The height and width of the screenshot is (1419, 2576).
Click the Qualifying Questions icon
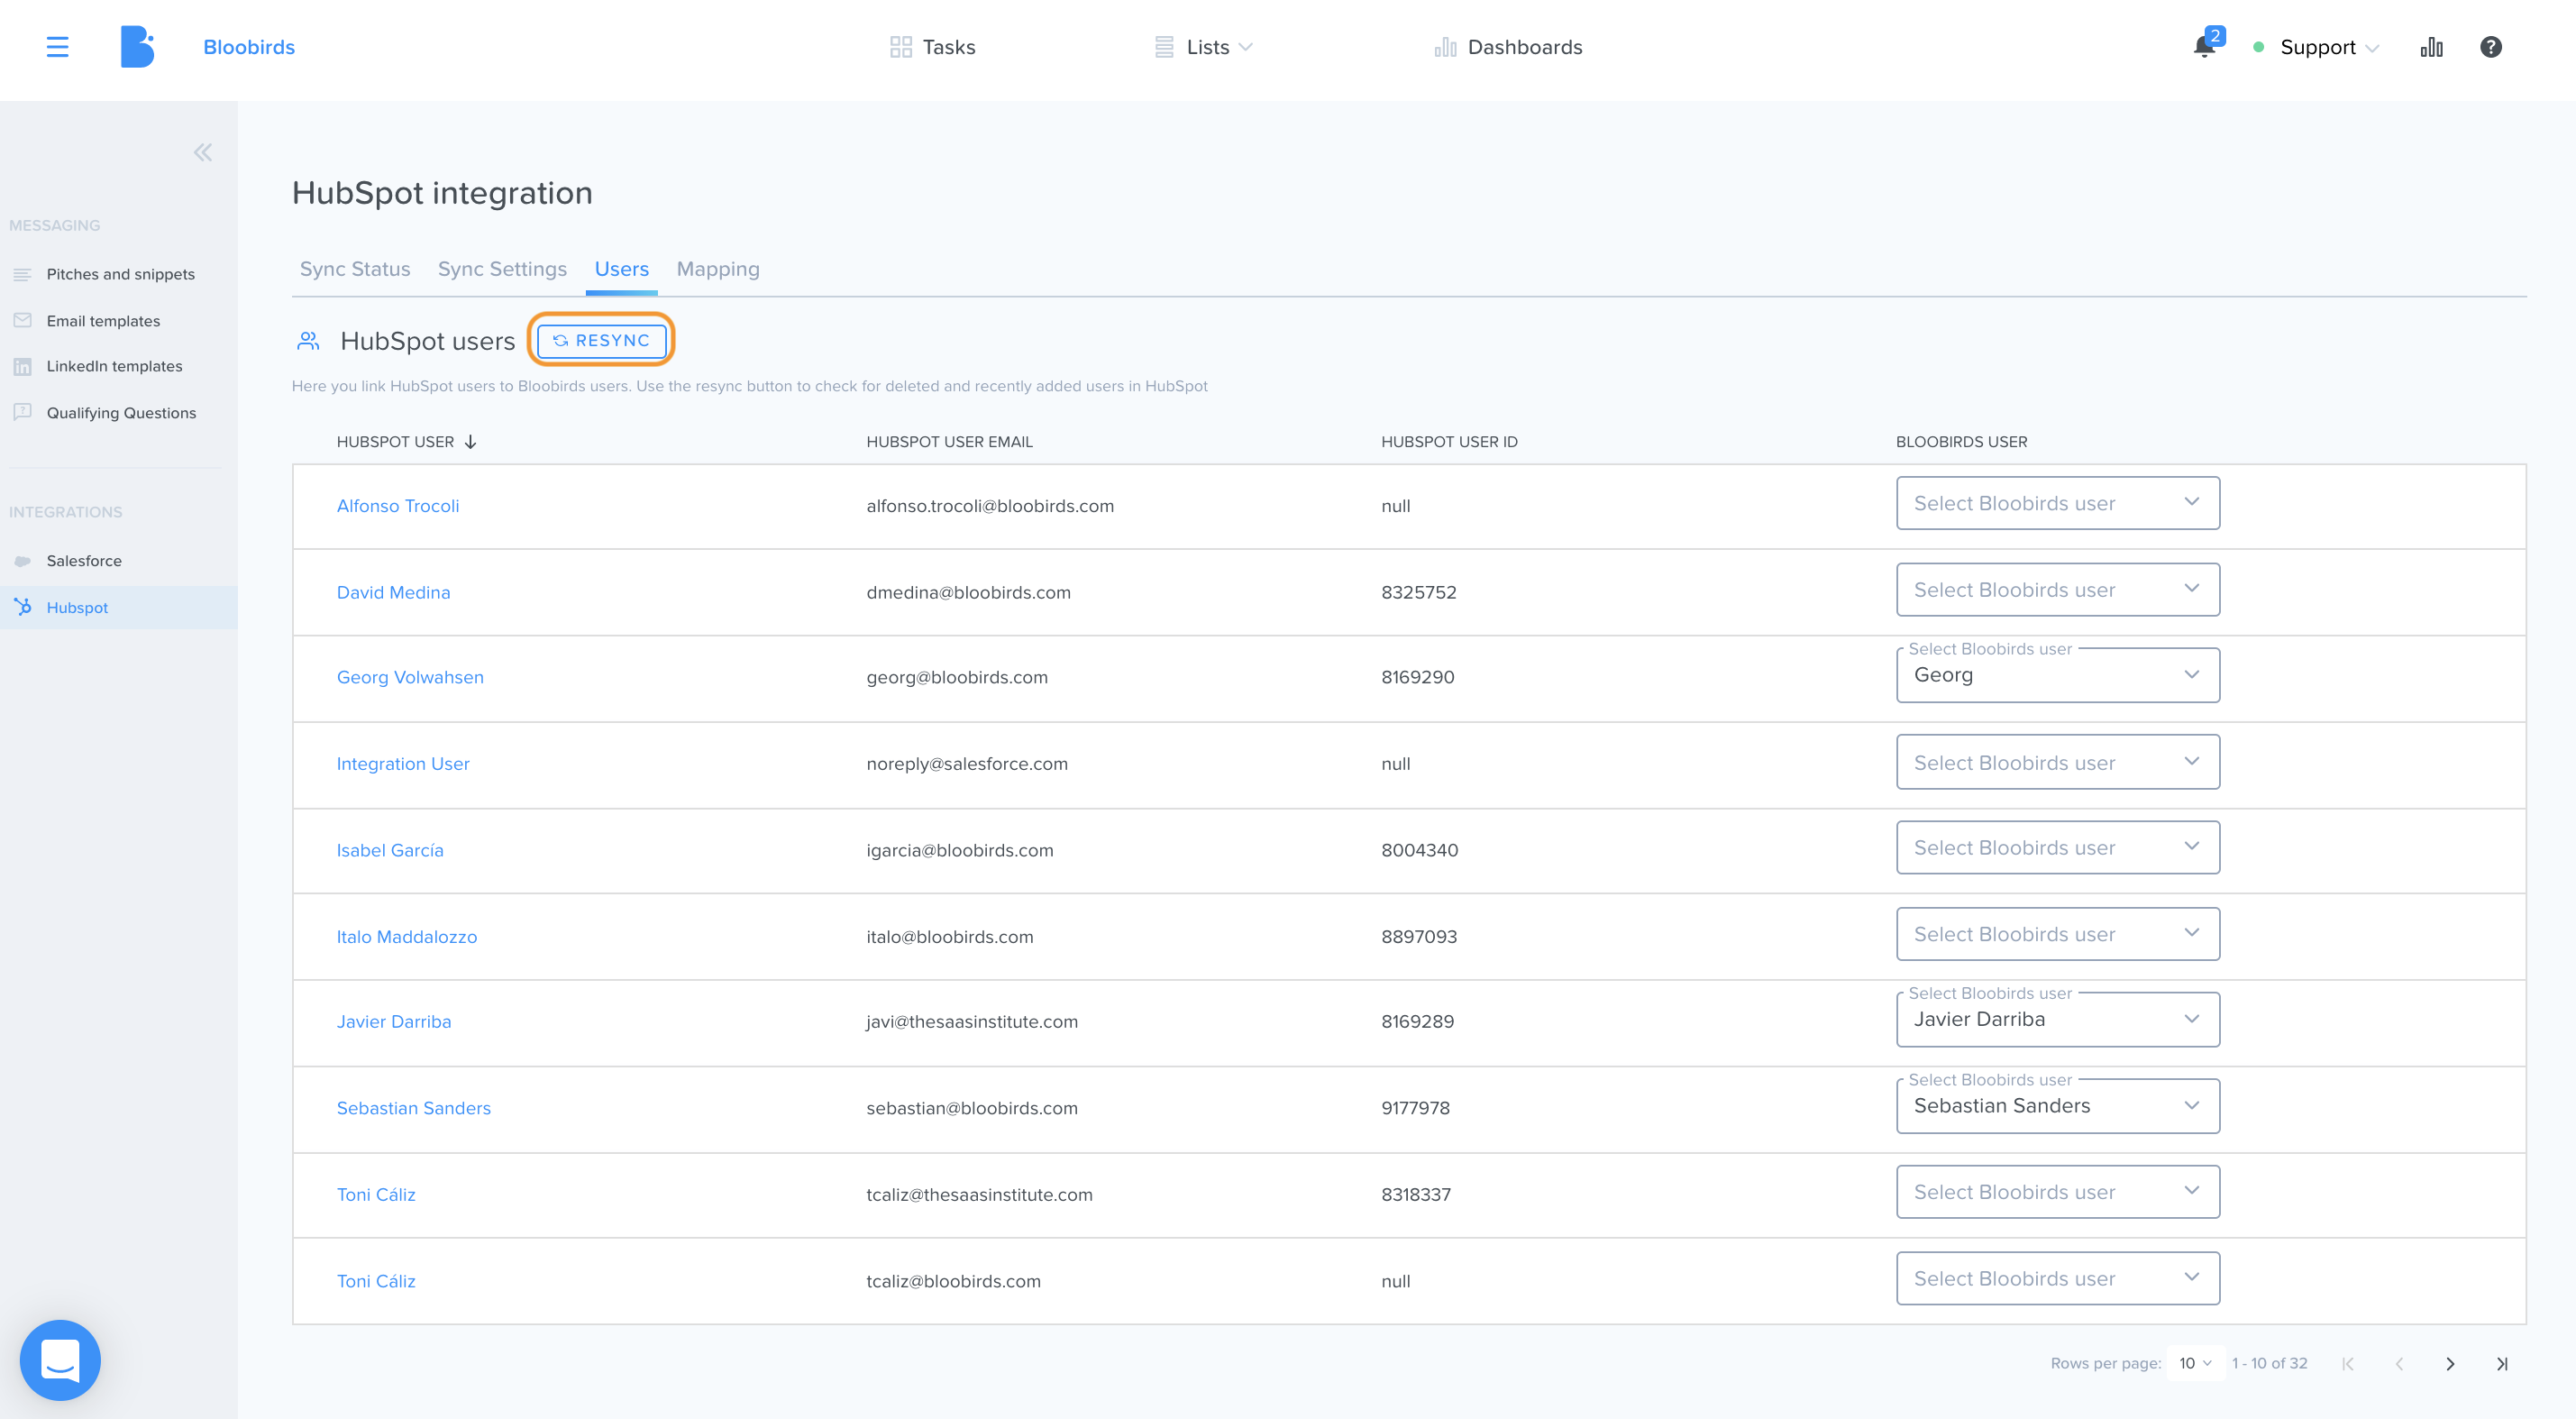coord(23,412)
